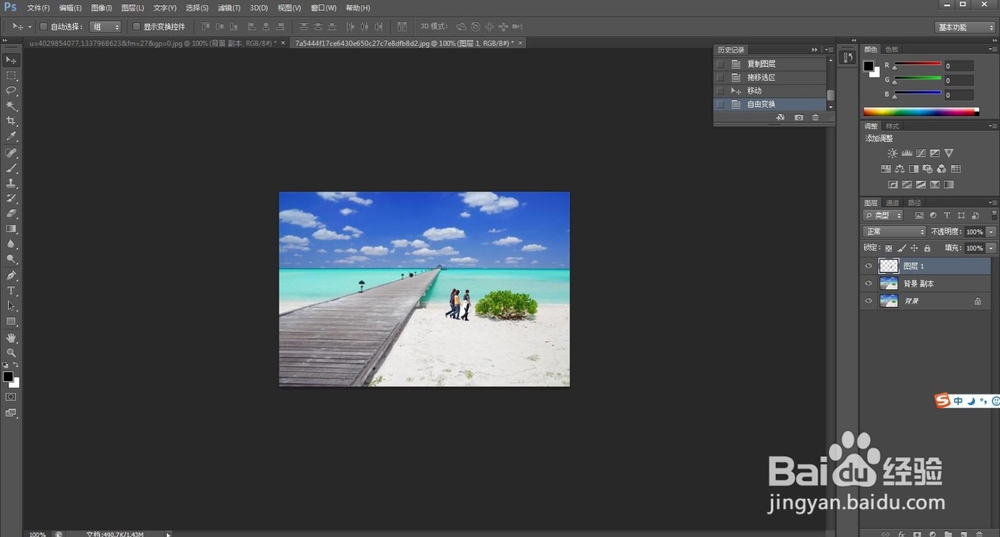The height and width of the screenshot is (537, 1000).
Task: Select the Gradient tool
Action: point(11,229)
